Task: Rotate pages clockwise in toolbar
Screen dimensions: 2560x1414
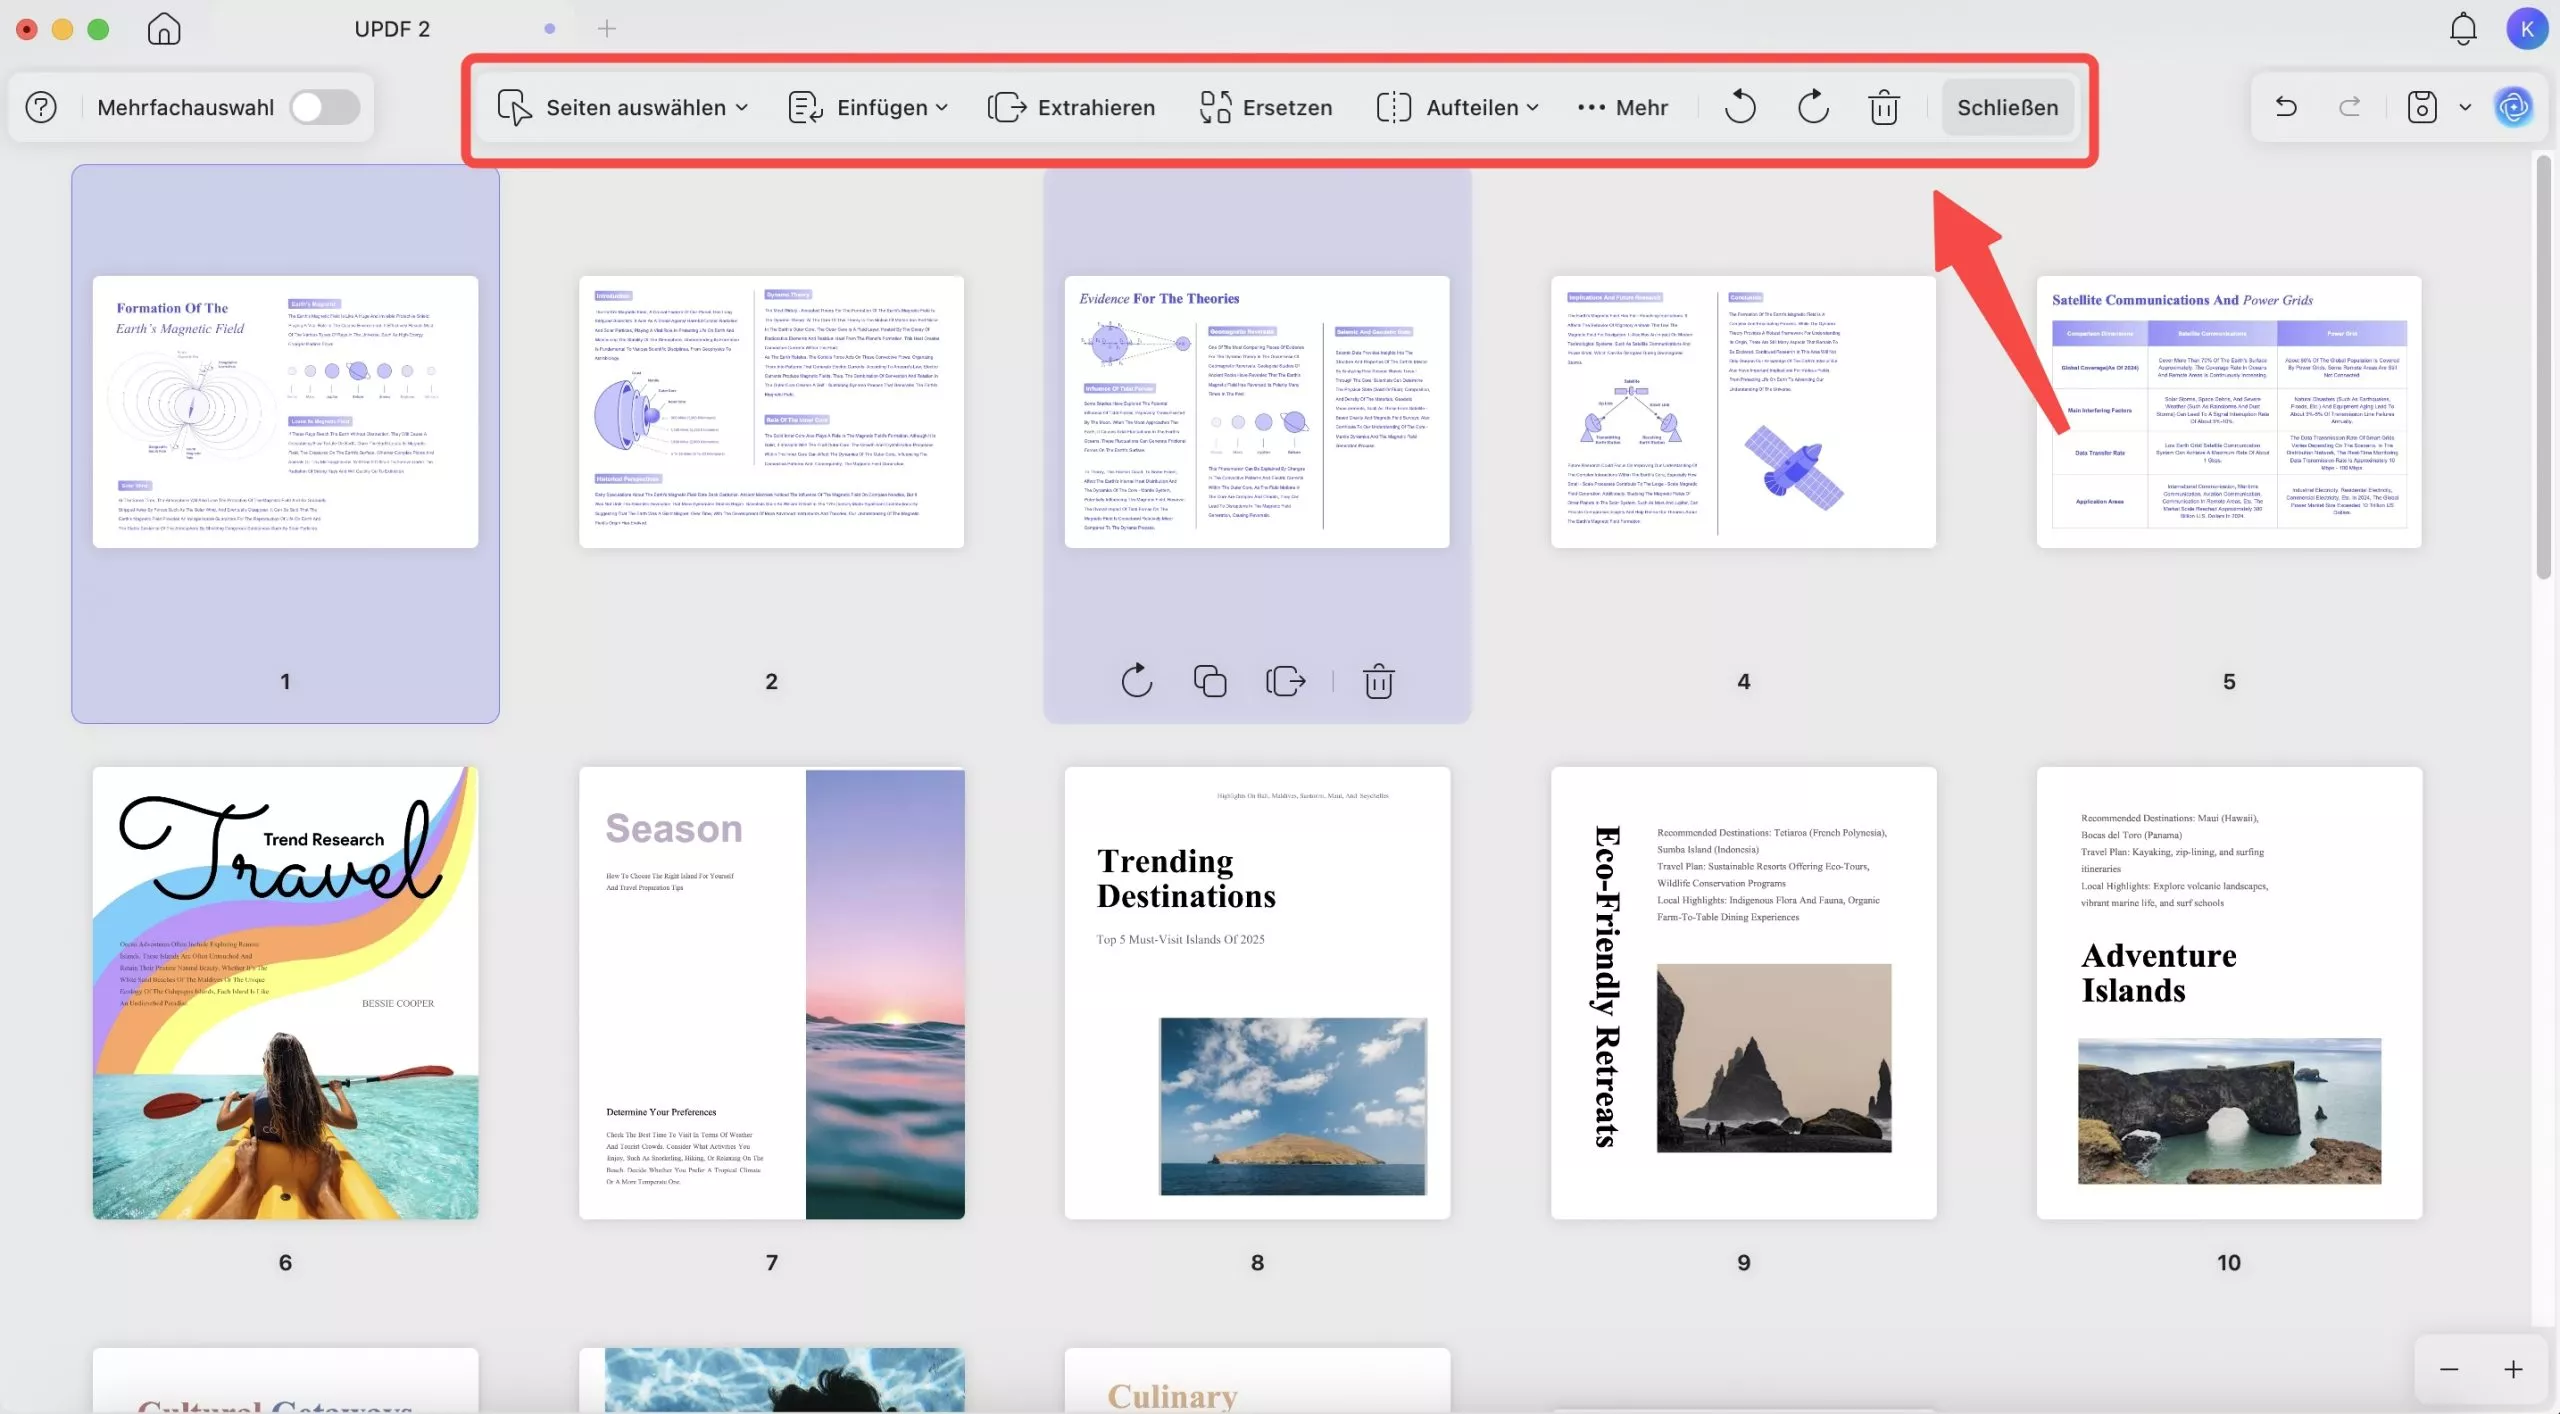Action: (1812, 107)
